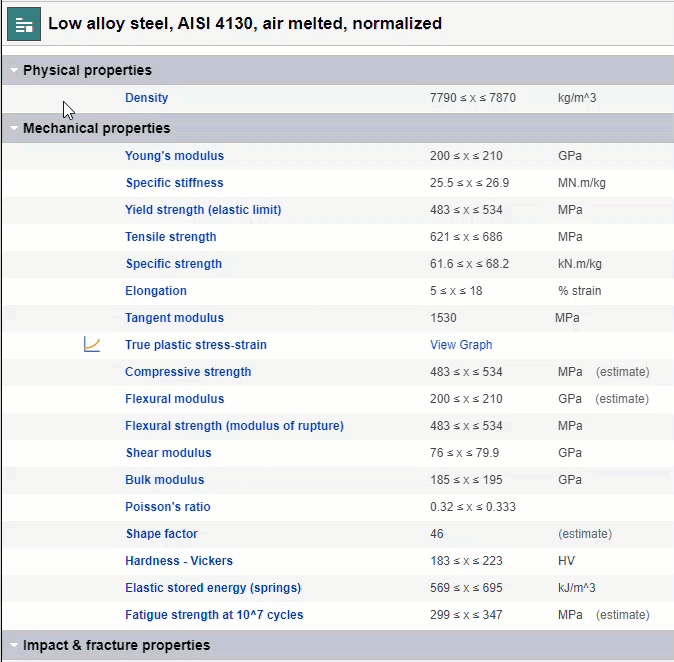Click the Elastic stored energy (springs) link

click(213, 588)
